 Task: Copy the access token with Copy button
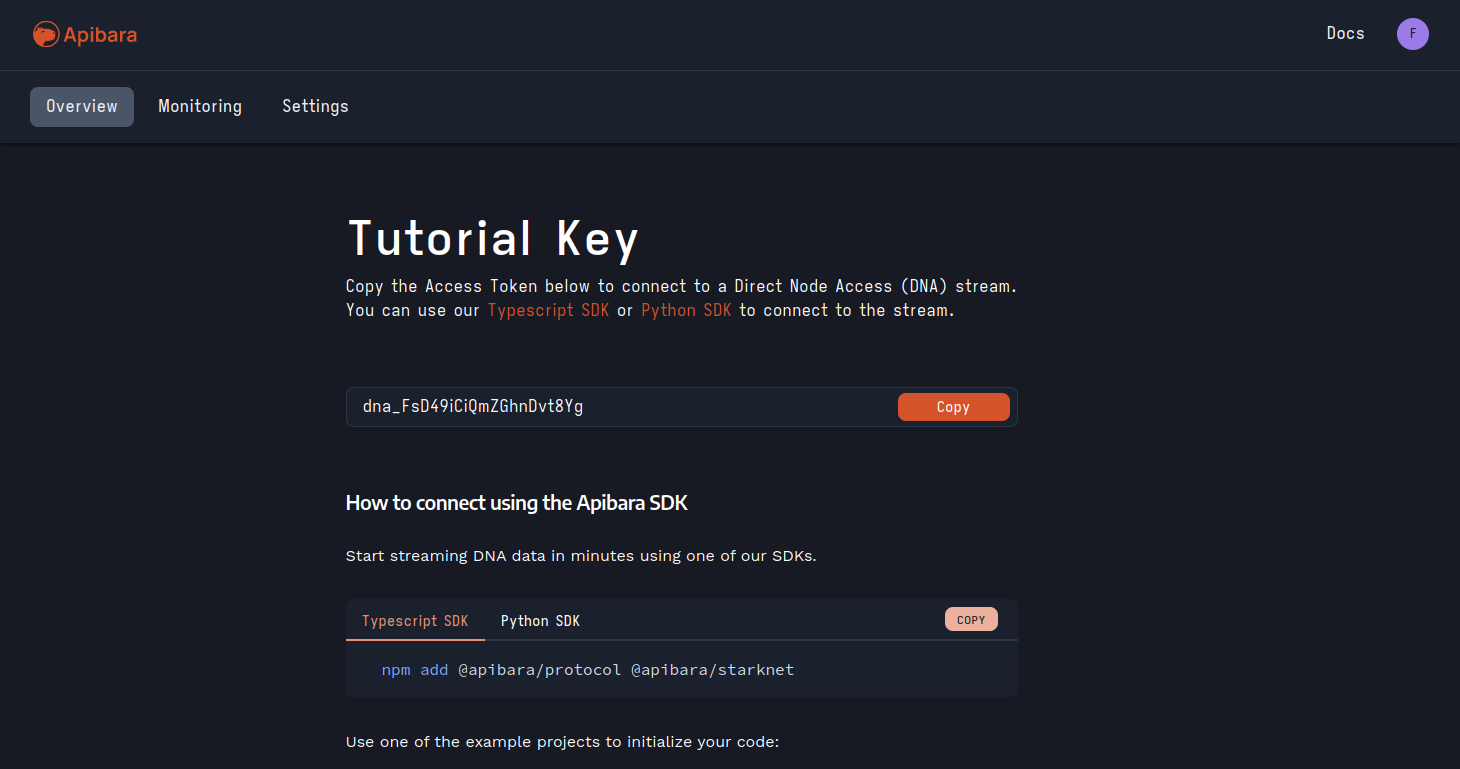(x=953, y=407)
